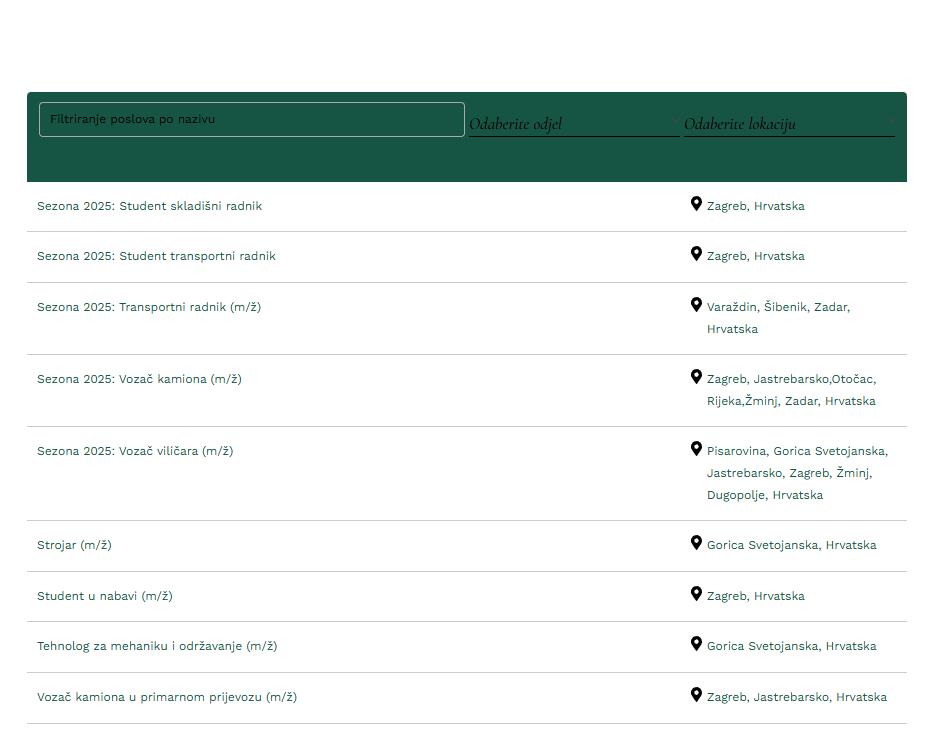View Tehnolog za mehaniku i održavanje job

click(x=157, y=646)
